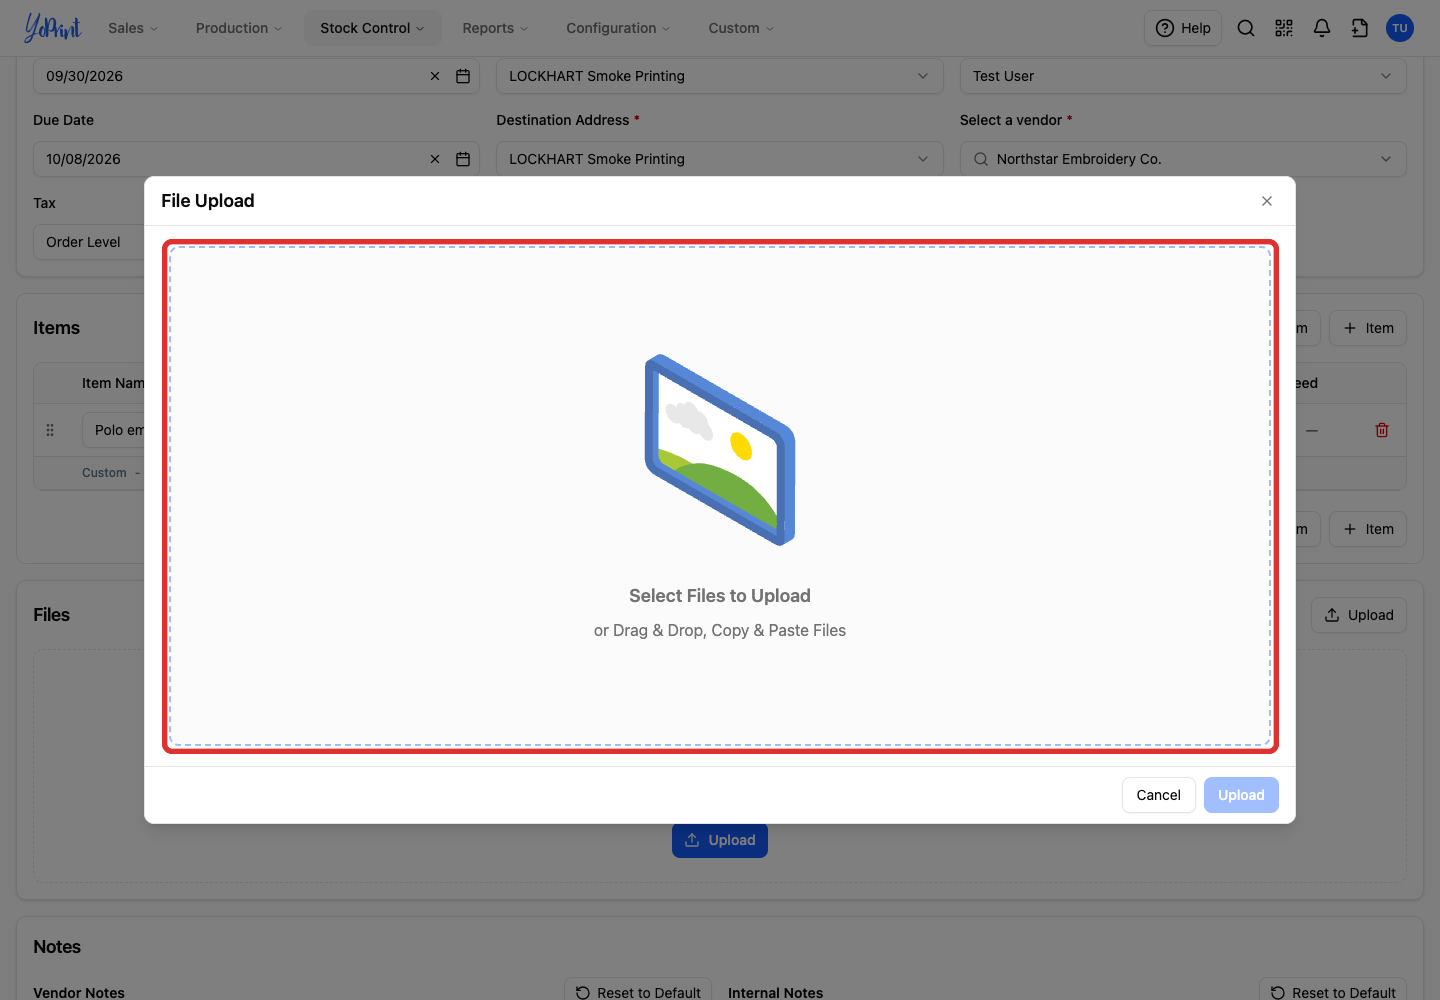
Task: Open the global search icon
Action: click(x=1246, y=28)
